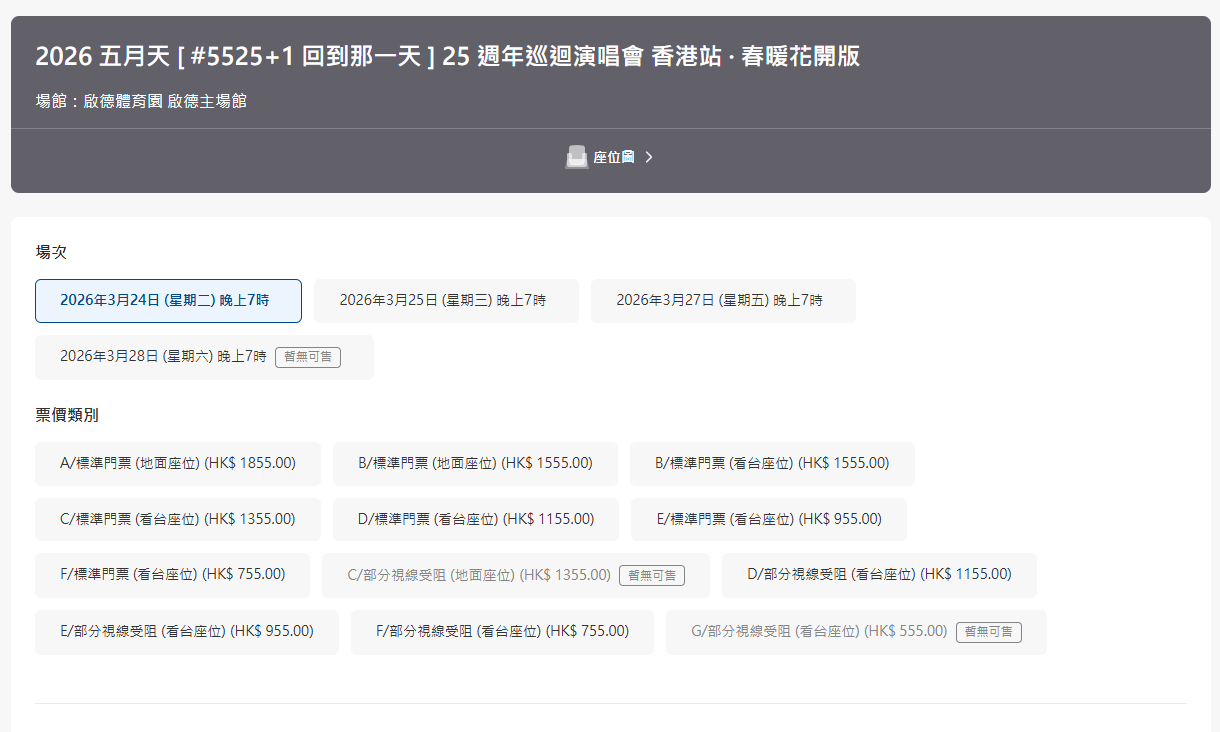Select C/標準門票 看台座位 HK$ 1355.00
The image size is (1220, 732).
[178, 519]
